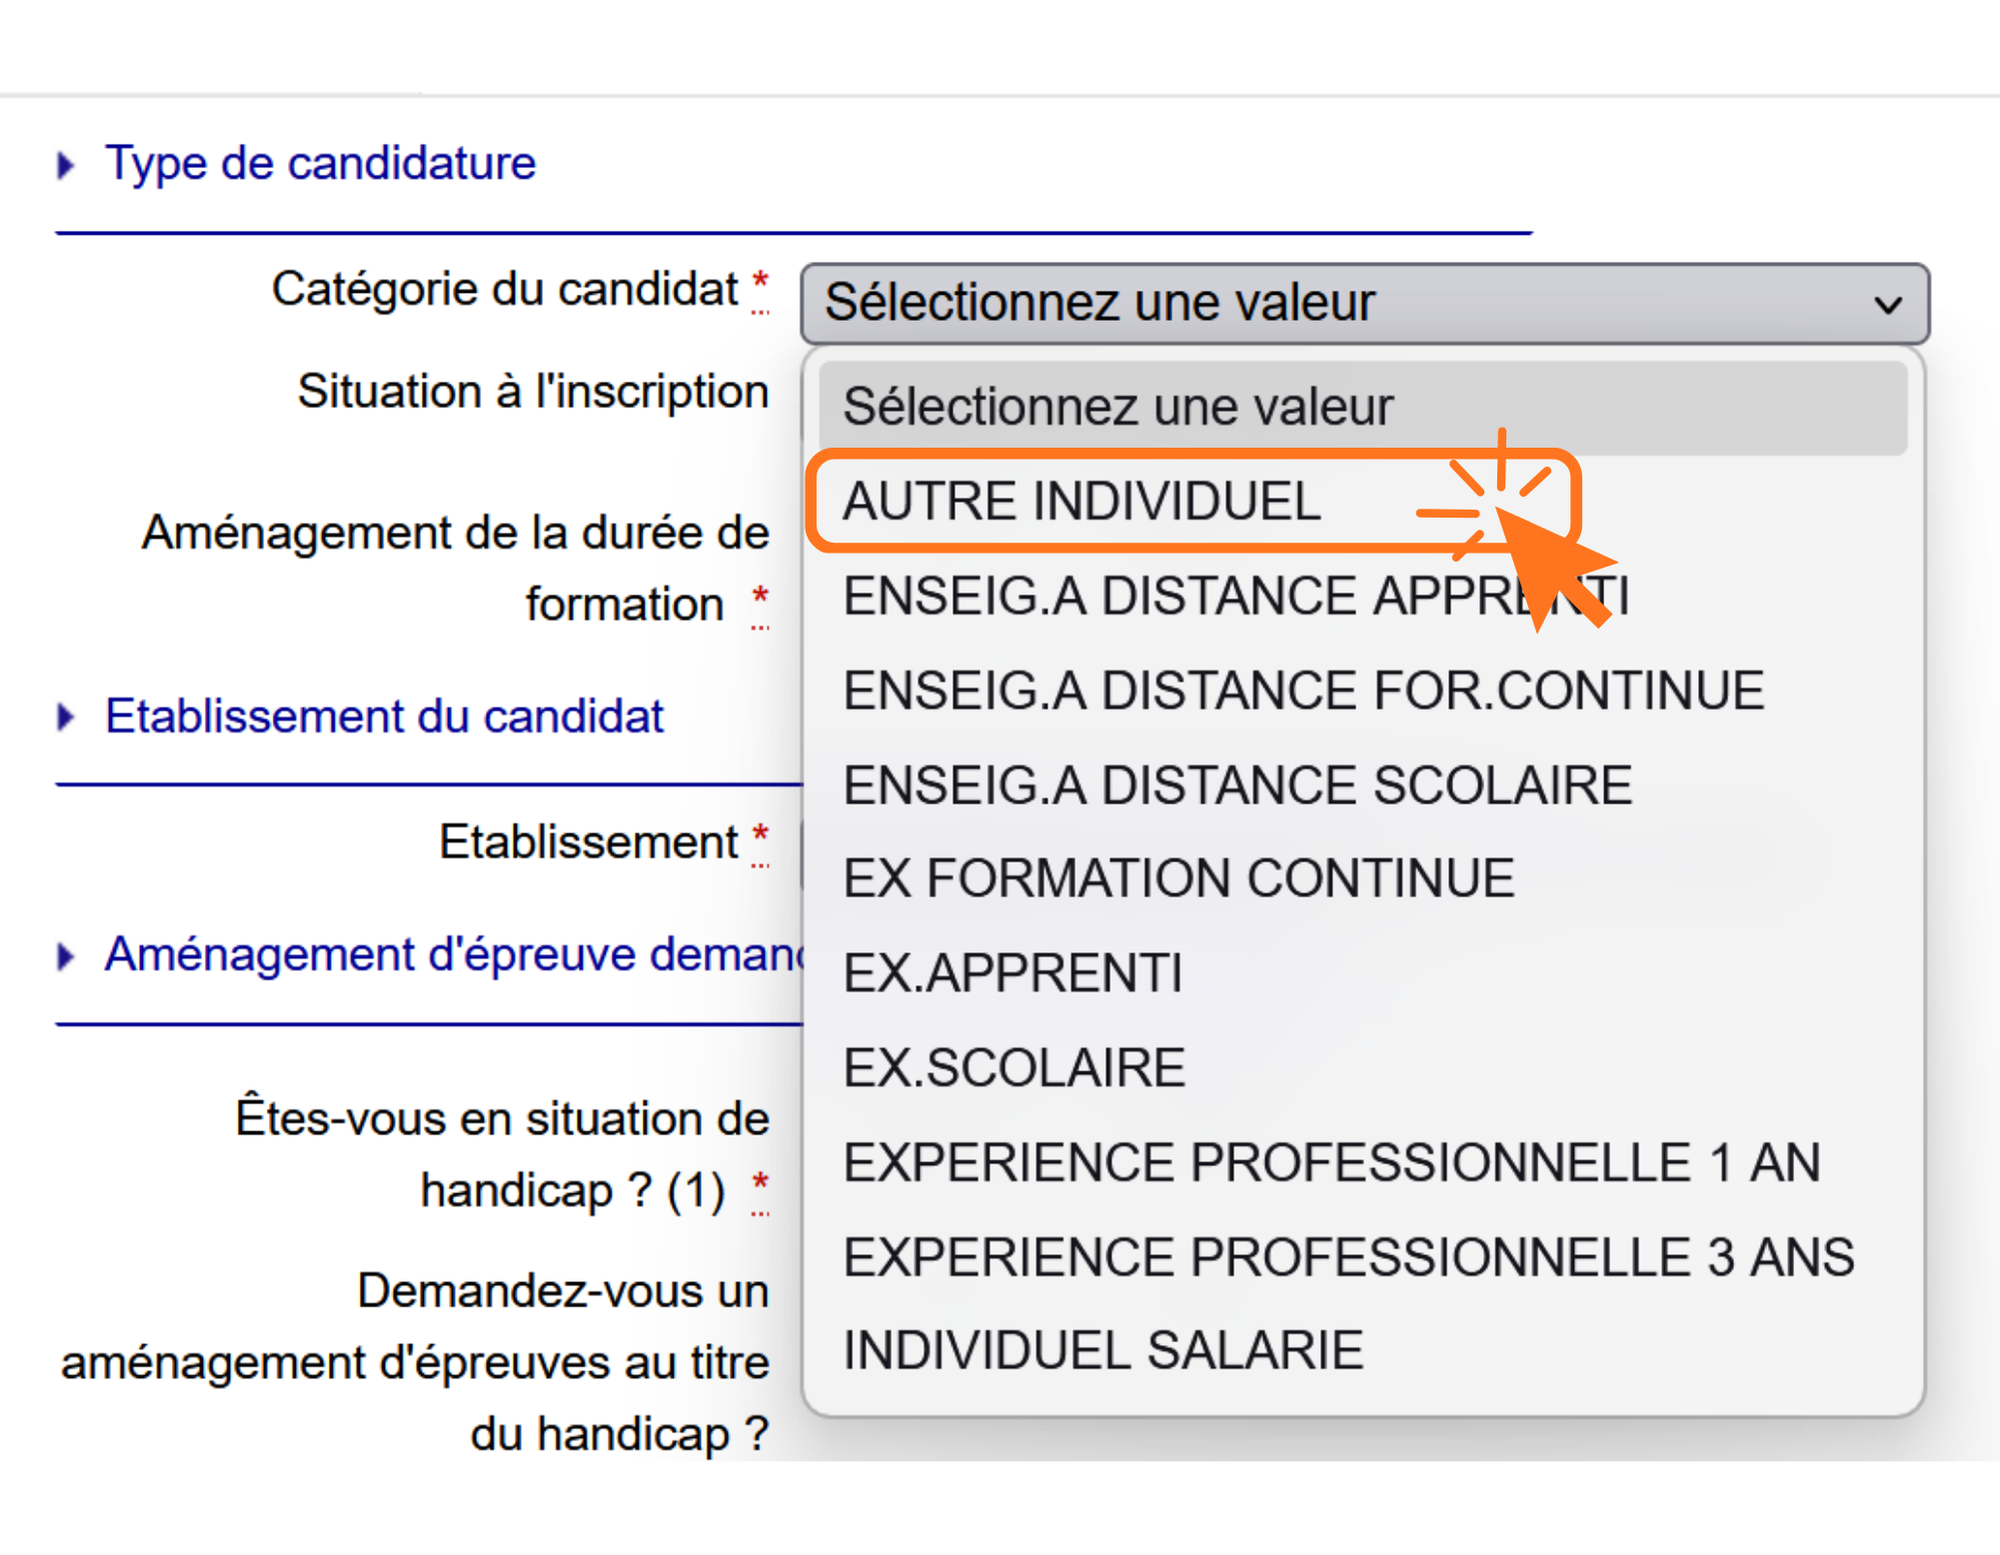Viewport: 2000px width, 1555px height.
Task: Select EX.SCOLAIRE from the list
Action: [x=1013, y=1067]
